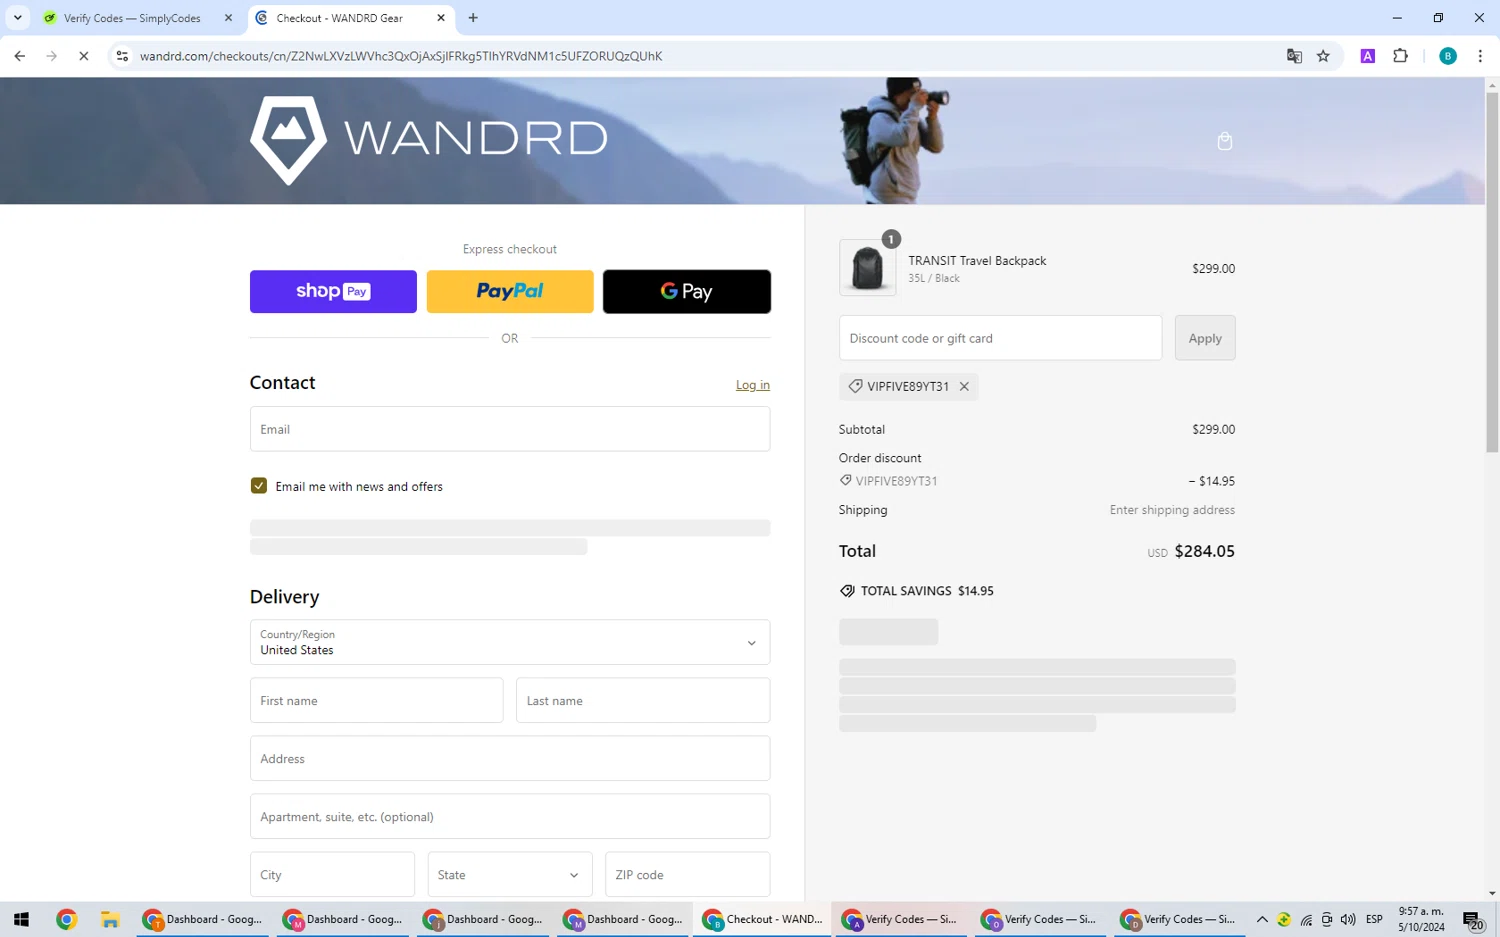Show hidden system tray icons
Screen dimensions: 1500x937
click(x=1262, y=919)
